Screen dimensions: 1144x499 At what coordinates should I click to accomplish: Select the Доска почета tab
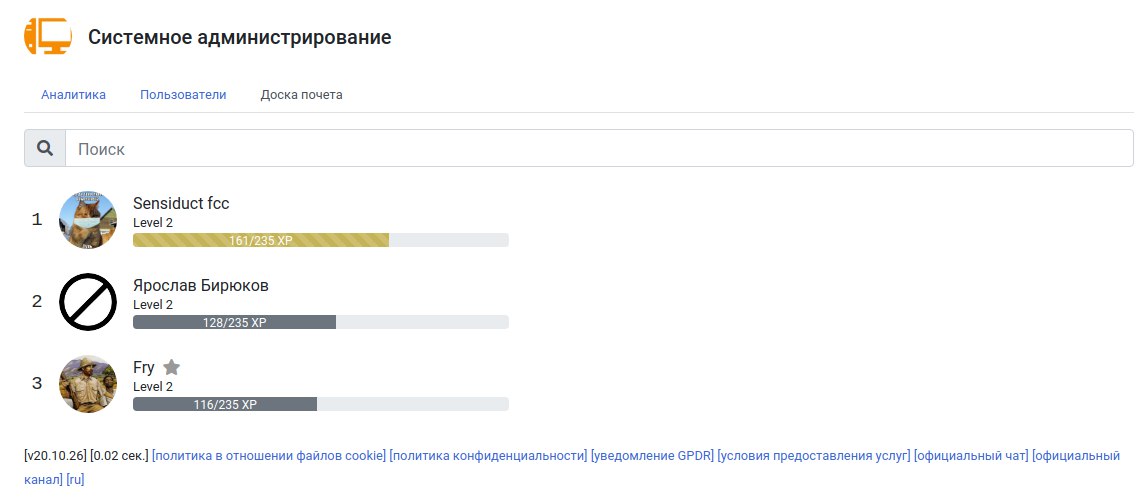pyautogui.click(x=301, y=95)
